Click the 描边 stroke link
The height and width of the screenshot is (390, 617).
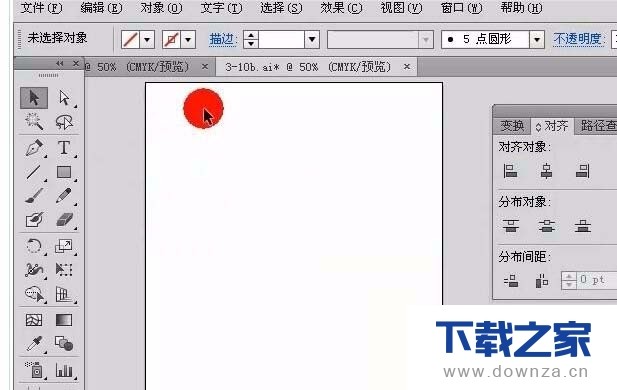point(222,39)
